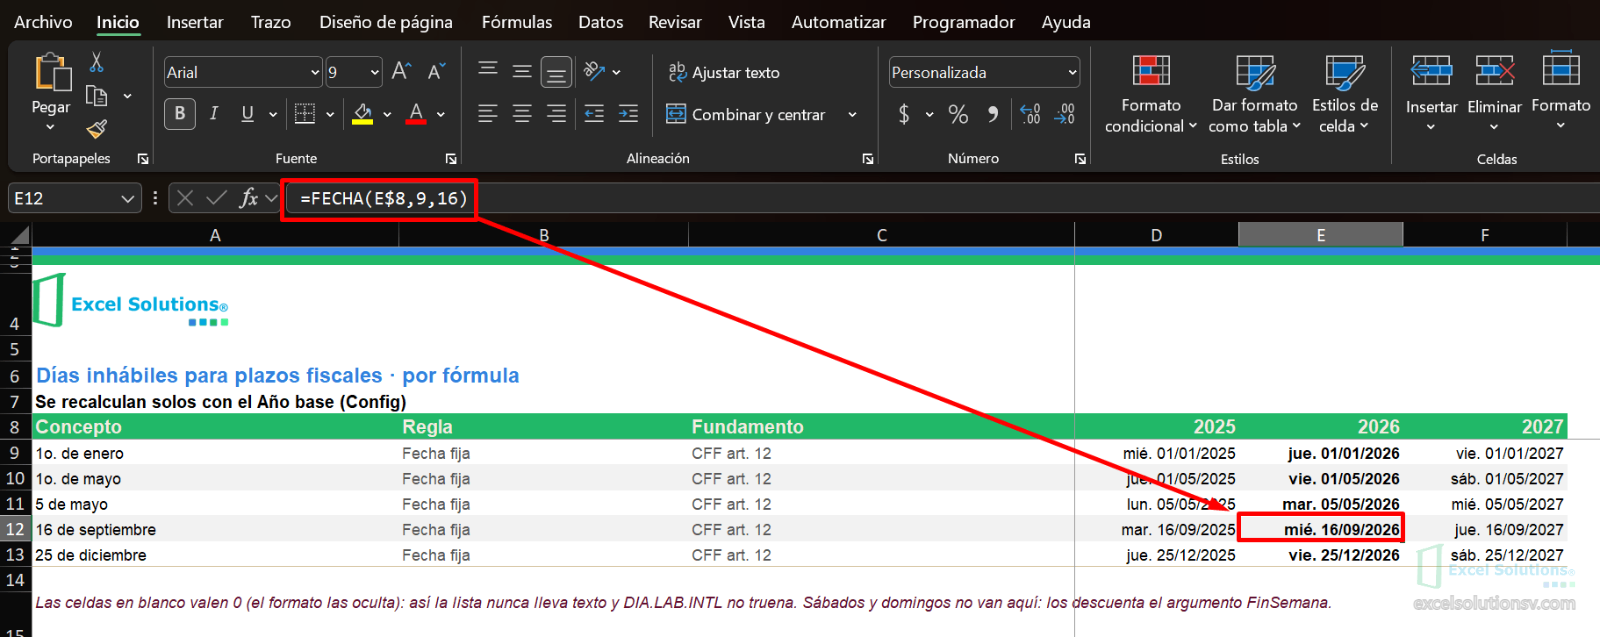Apply percent style to the cell
Screen dimensions: 1600x637
point(958,115)
